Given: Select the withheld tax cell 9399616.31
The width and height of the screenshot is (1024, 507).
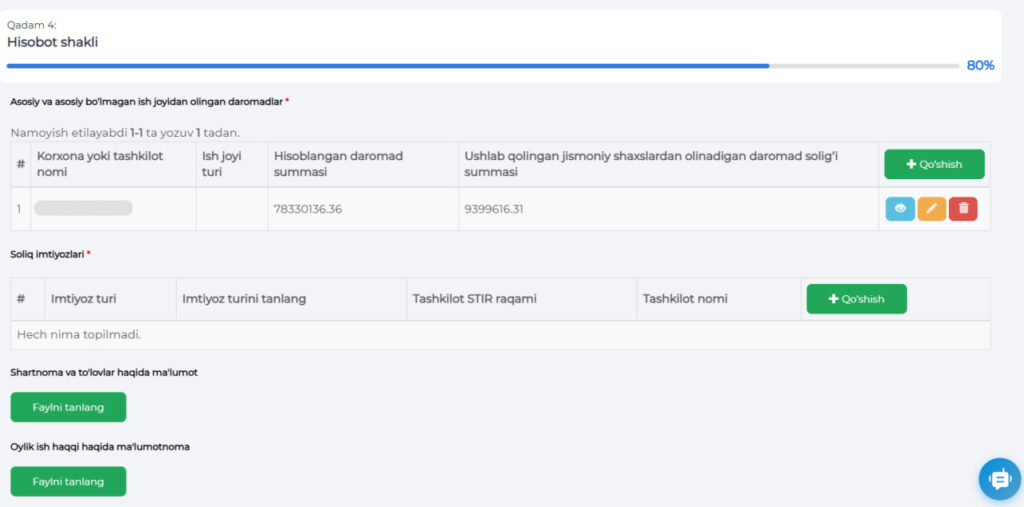Looking at the screenshot, I should pyautogui.click(x=494, y=209).
